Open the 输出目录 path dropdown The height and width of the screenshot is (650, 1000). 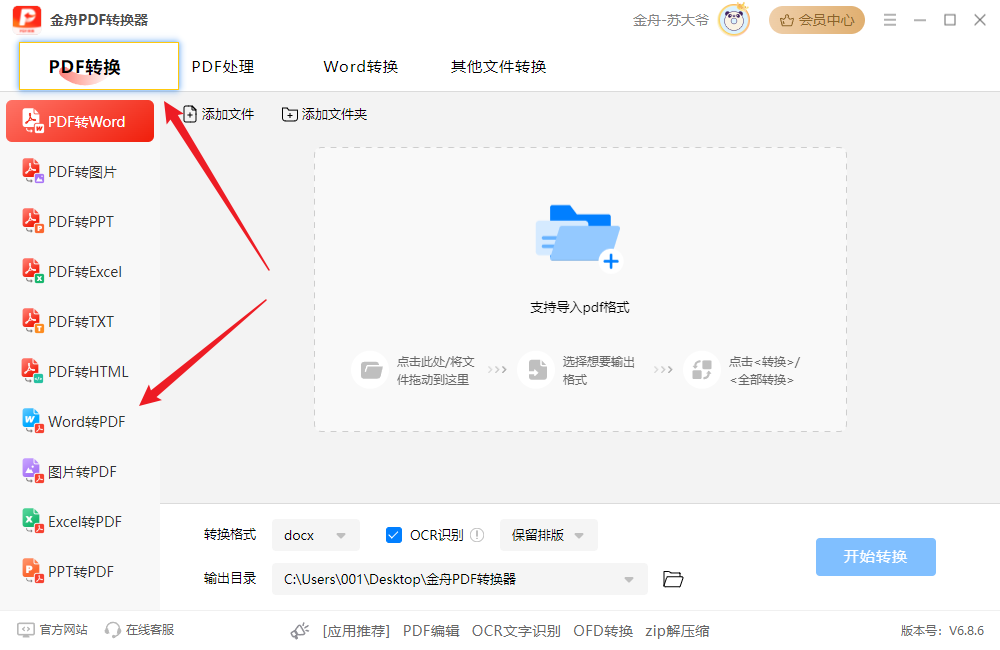[459, 579]
